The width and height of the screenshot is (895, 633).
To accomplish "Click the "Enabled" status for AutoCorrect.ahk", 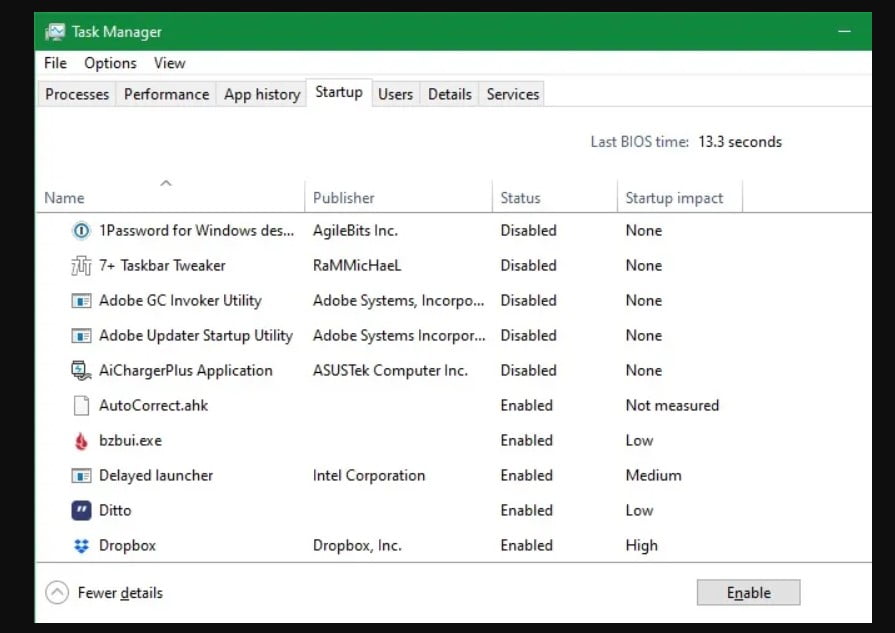I will click(x=526, y=406).
